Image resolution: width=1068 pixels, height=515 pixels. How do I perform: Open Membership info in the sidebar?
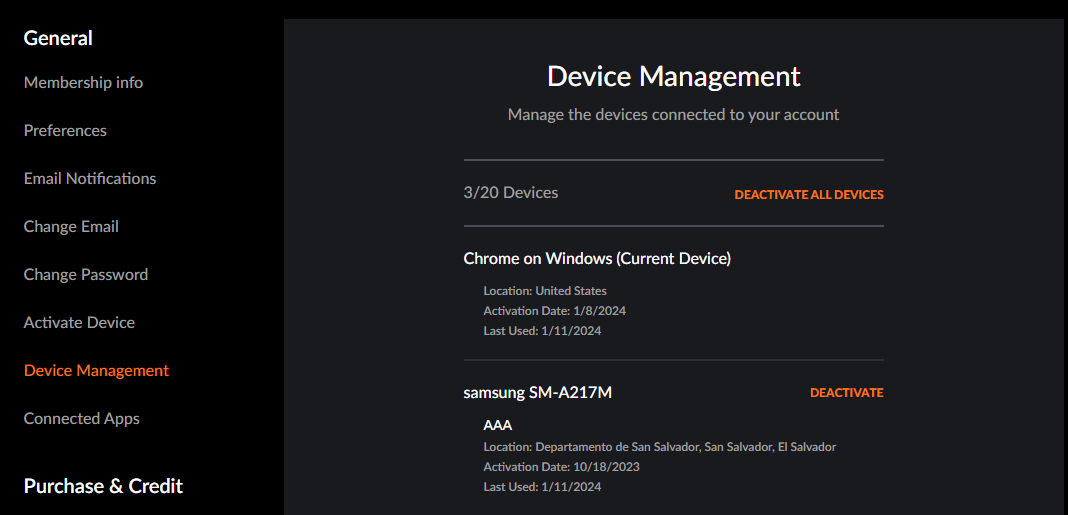(x=83, y=82)
